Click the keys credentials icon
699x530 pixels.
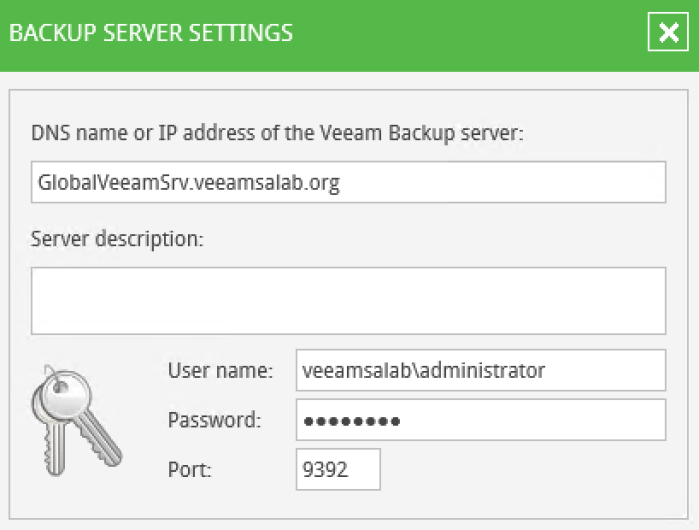coord(77,420)
